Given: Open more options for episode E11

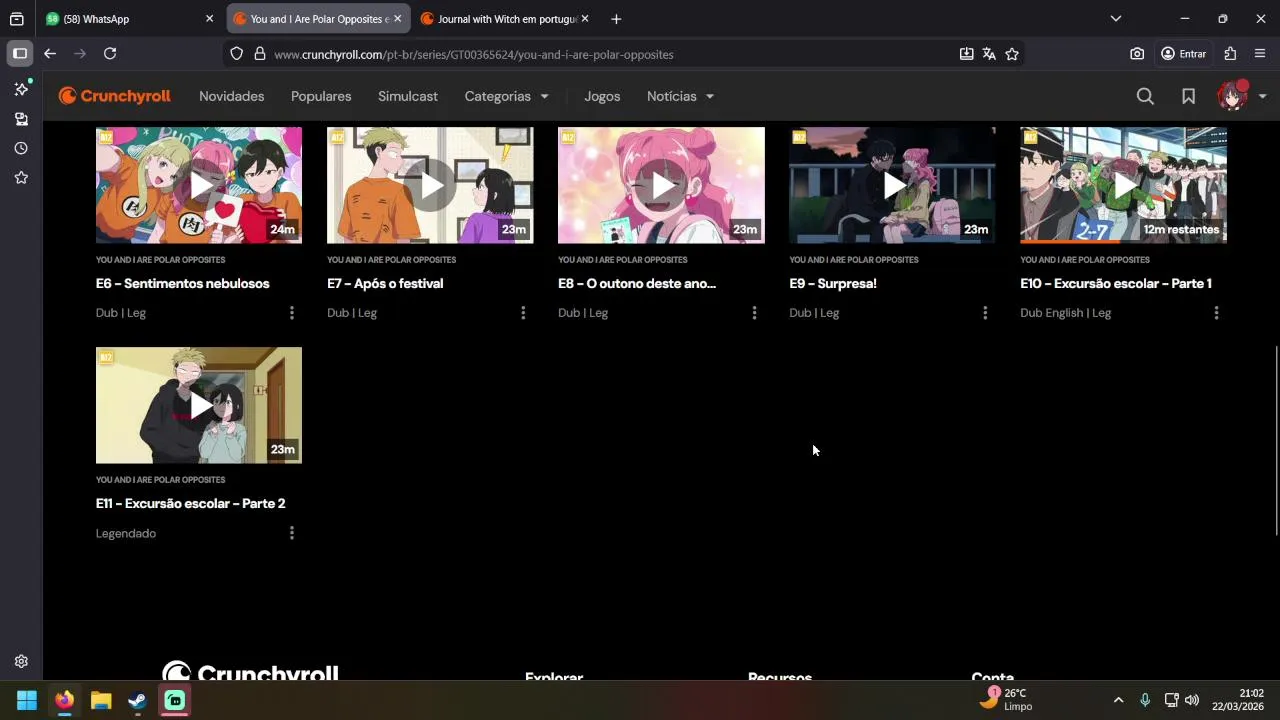Looking at the screenshot, I should [292, 533].
